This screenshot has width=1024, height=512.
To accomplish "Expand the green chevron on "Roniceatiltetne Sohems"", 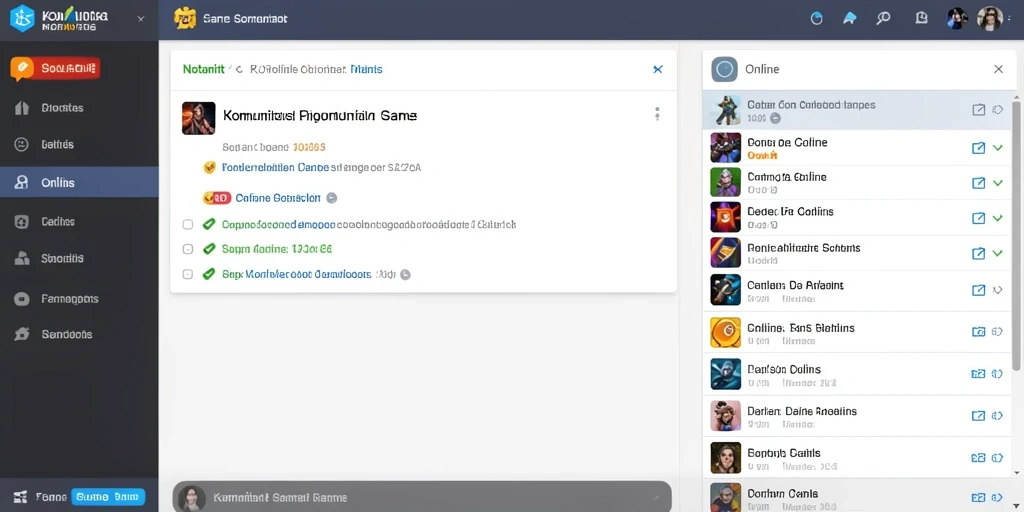I will click(997, 253).
